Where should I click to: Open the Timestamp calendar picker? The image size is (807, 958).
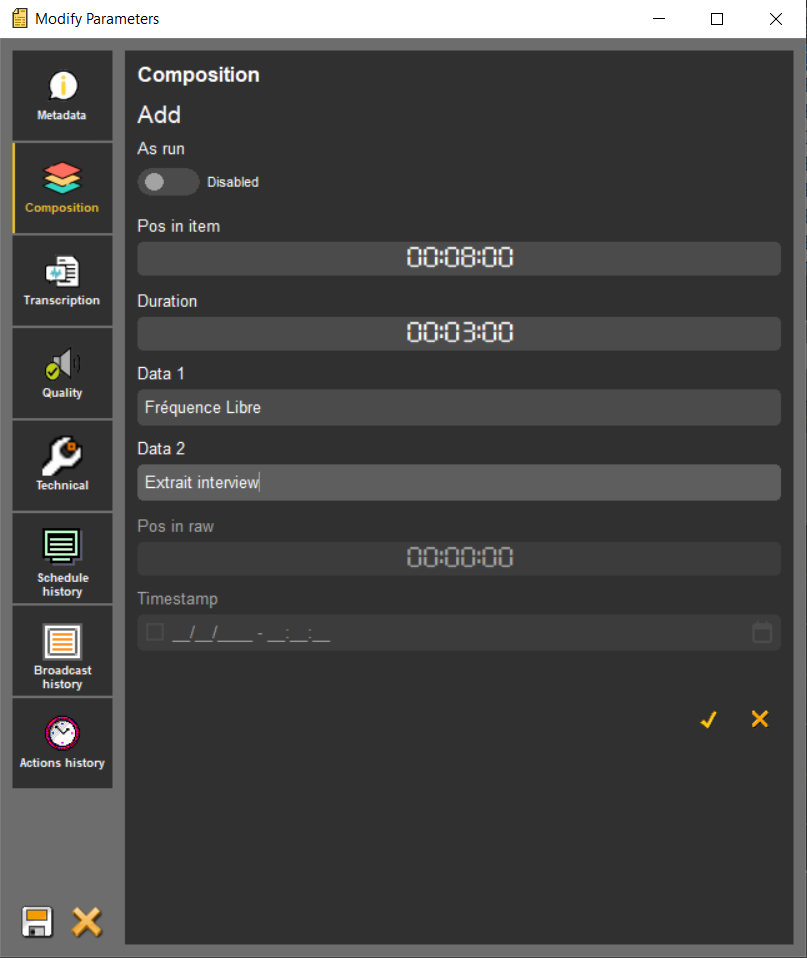761,632
